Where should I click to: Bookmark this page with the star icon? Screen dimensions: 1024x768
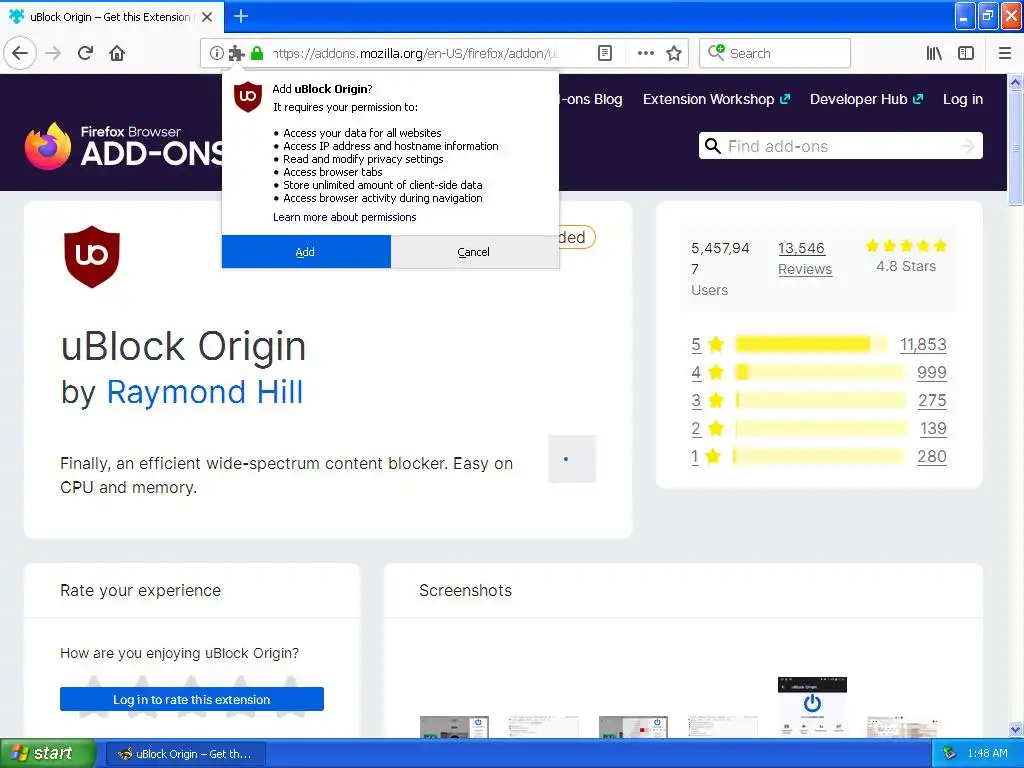point(674,53)
